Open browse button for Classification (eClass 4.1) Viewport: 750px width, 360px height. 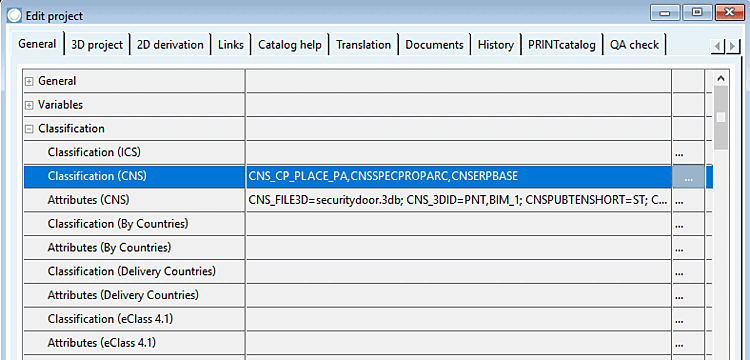[x=688, y=319]
